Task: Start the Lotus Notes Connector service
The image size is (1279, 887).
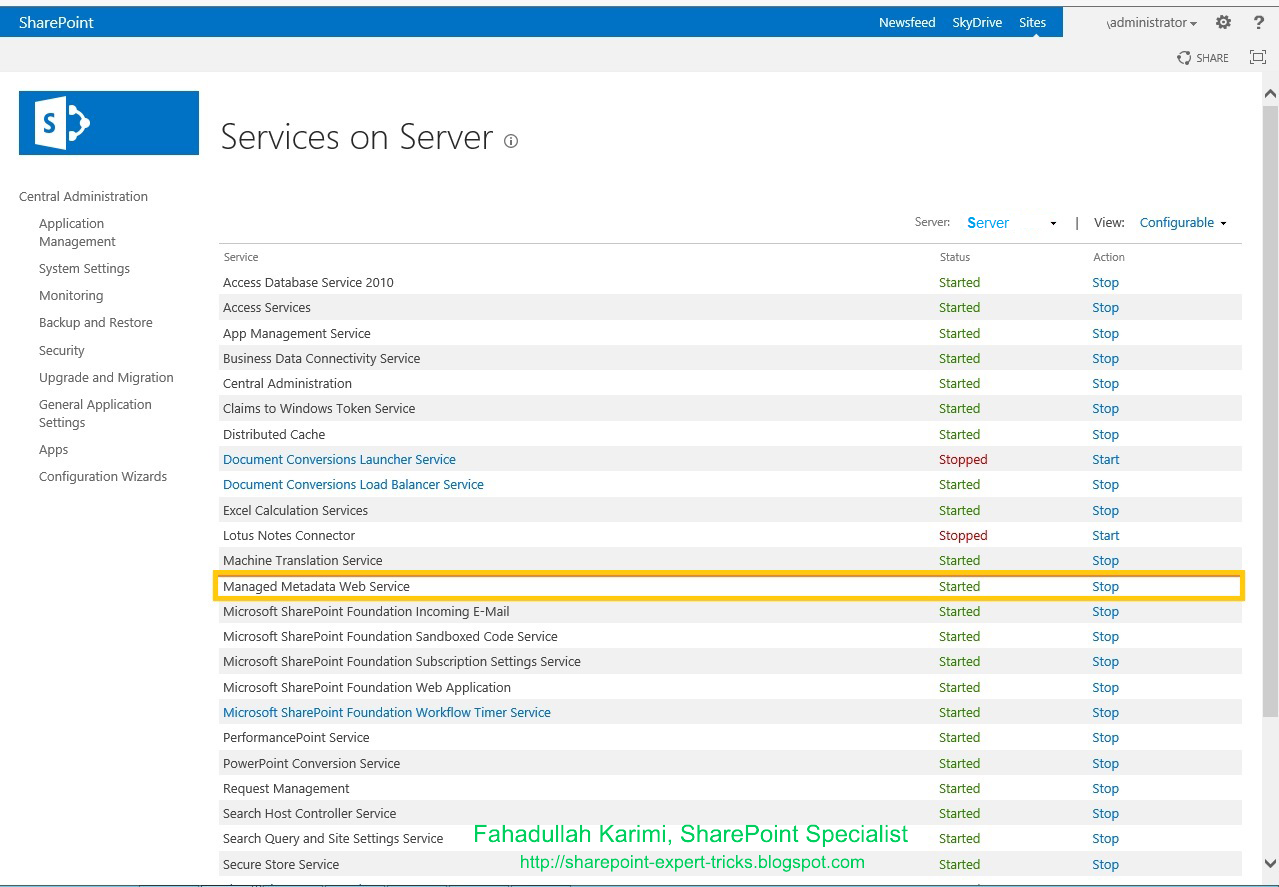Action: tap(1104, 535)
